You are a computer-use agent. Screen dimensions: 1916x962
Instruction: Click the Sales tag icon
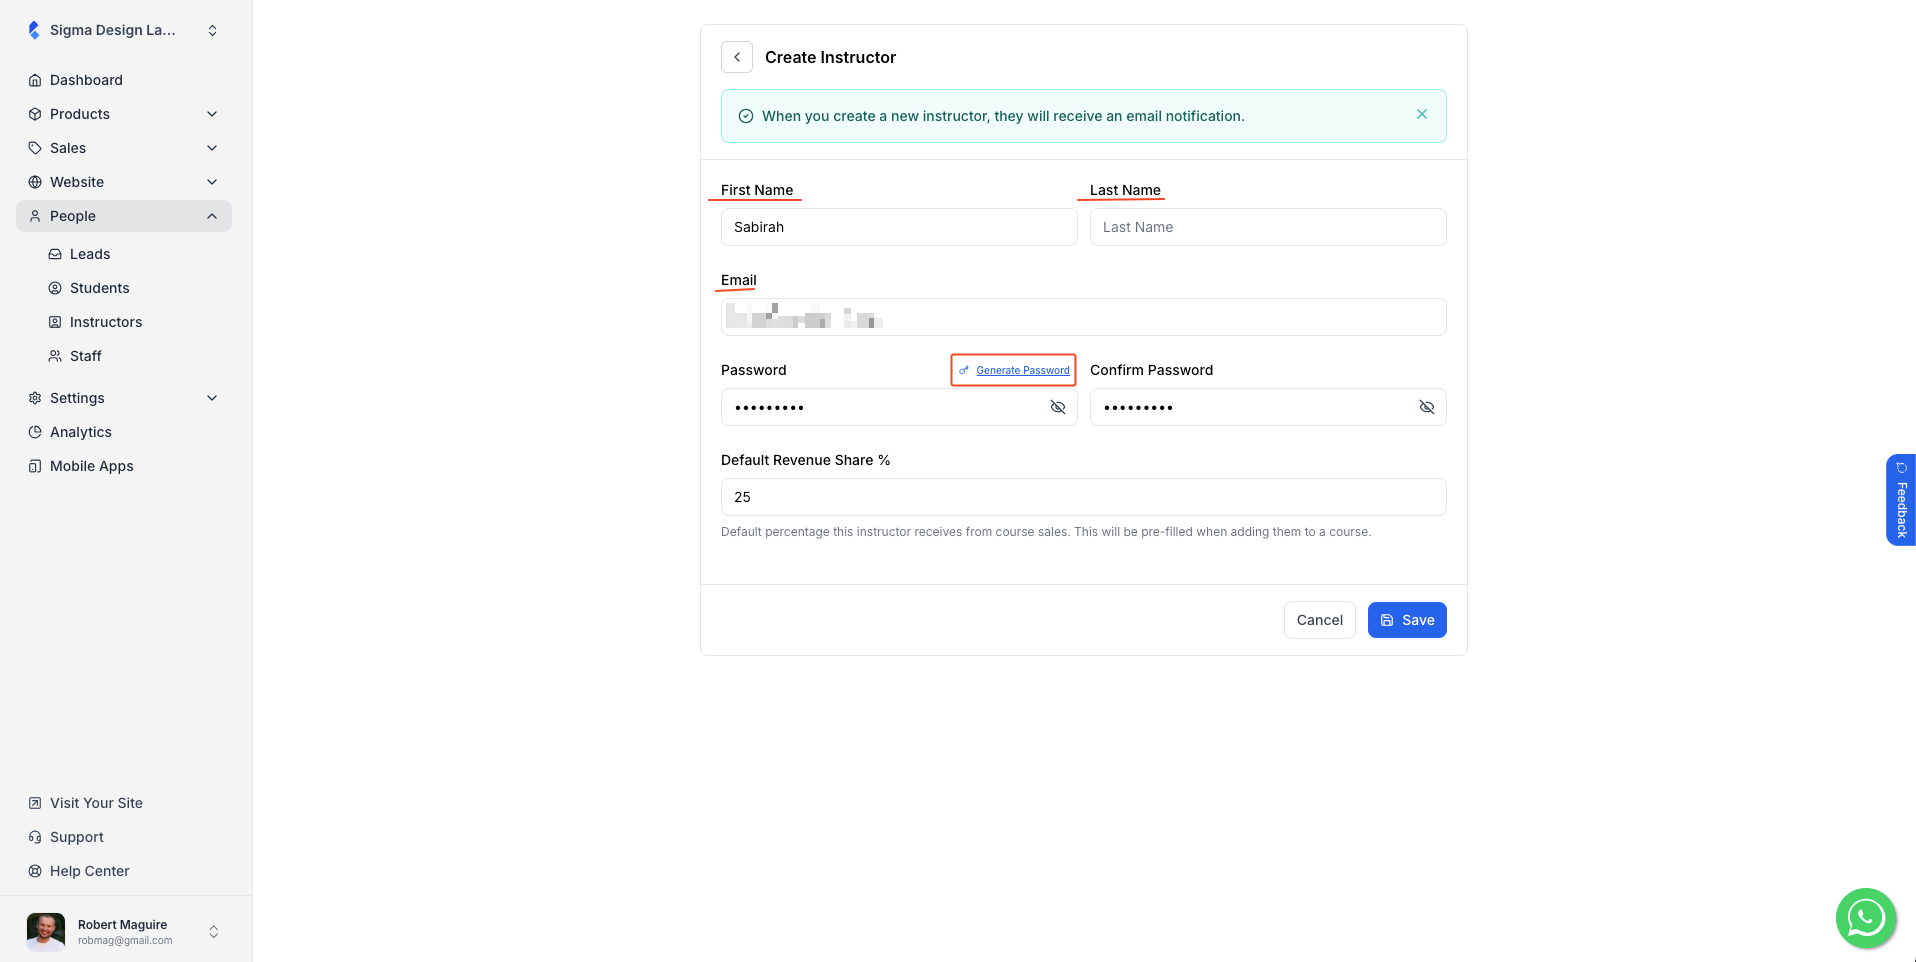(x=35, y=148)
